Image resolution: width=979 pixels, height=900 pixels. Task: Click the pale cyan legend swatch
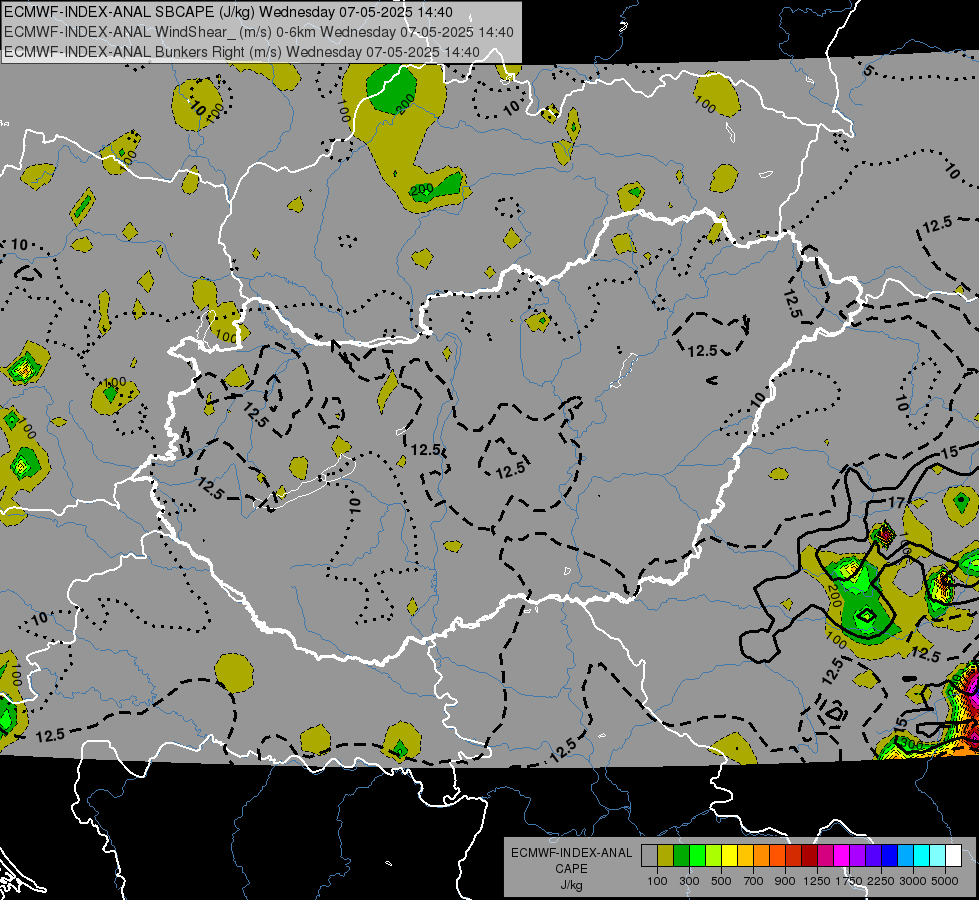tap(938, 856)
